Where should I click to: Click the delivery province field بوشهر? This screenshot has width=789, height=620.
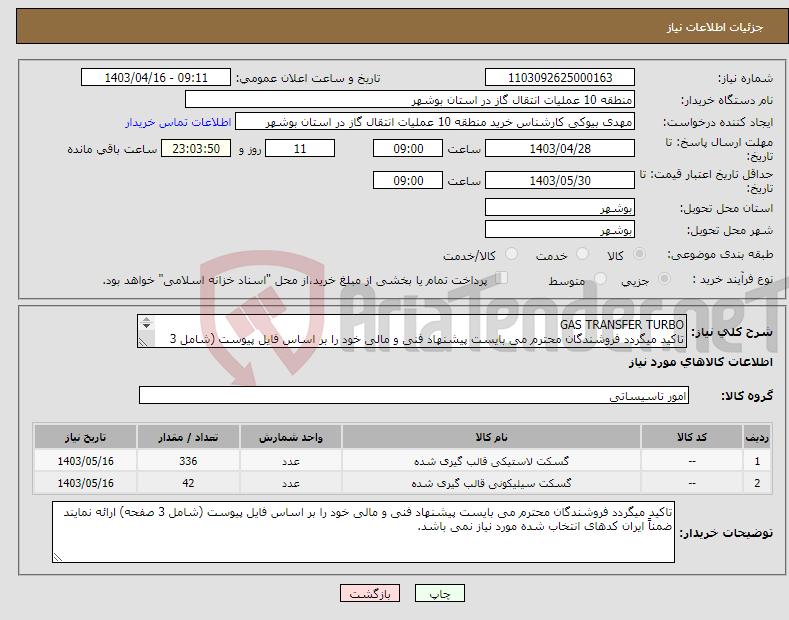click(x=560, y=207)
